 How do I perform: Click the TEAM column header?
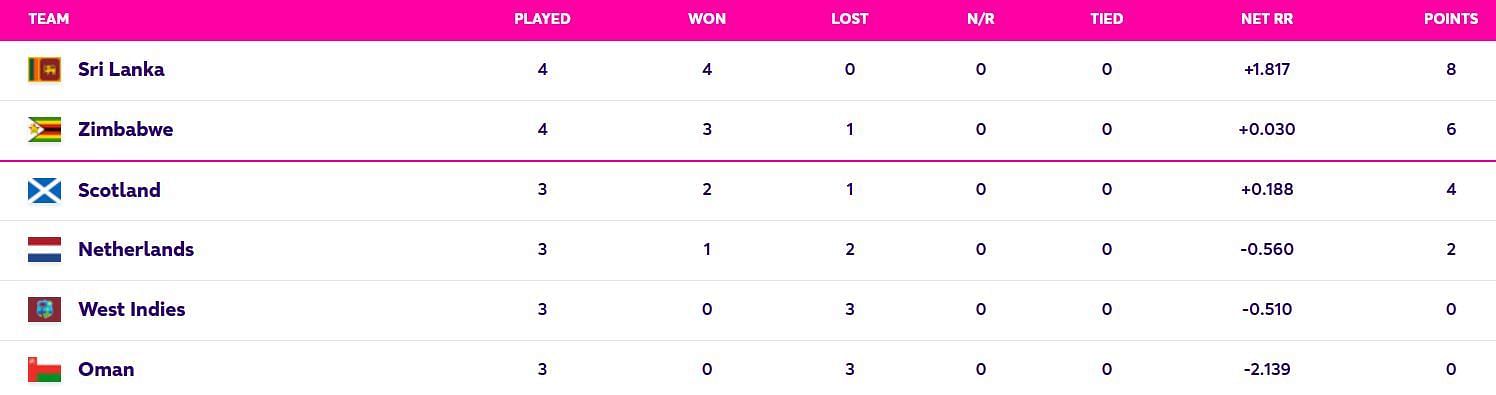click(49, 19)
